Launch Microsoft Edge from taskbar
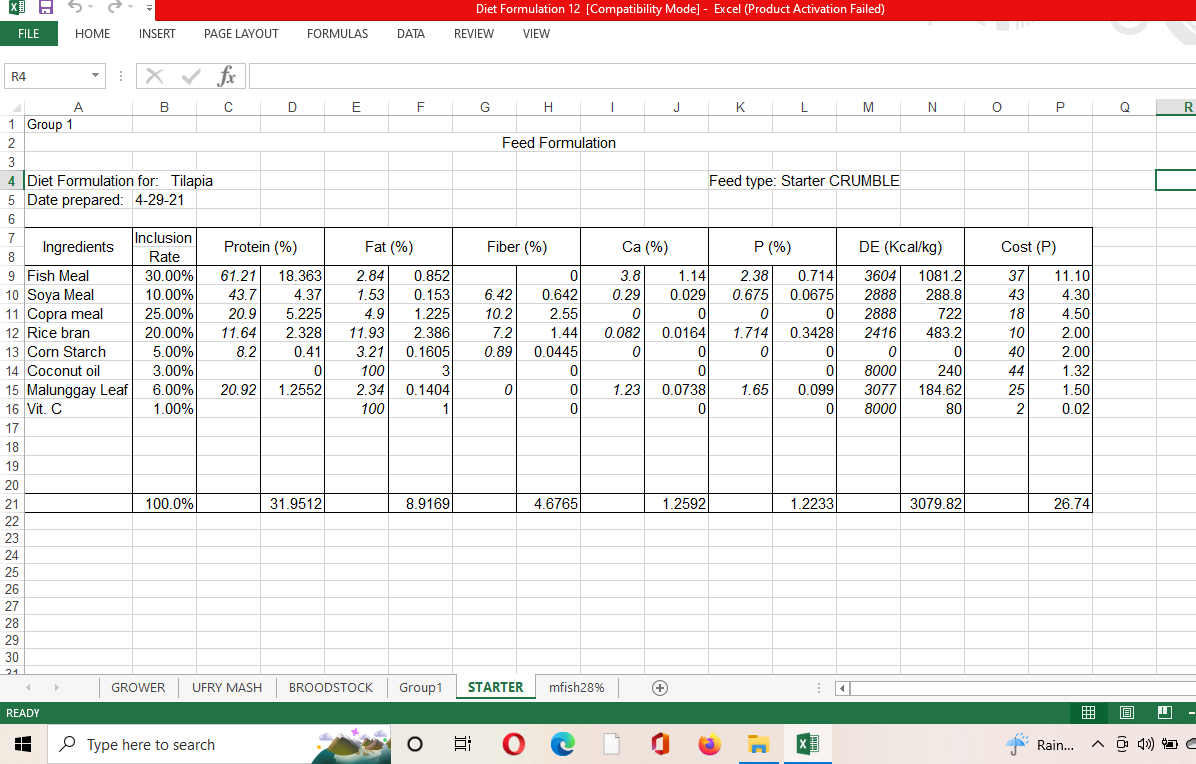 (563, 744)
